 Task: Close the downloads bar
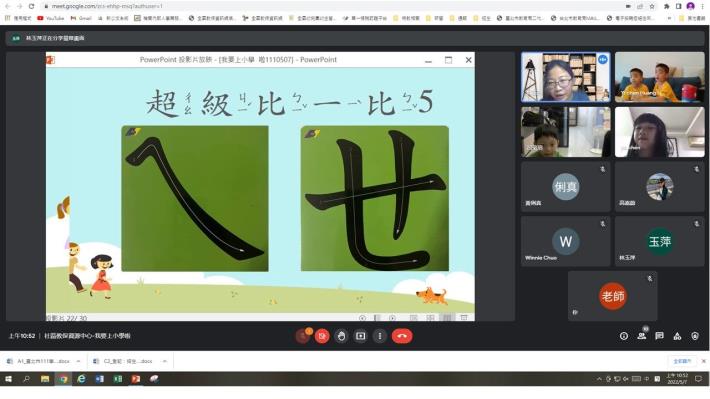(x=704, y=361)
